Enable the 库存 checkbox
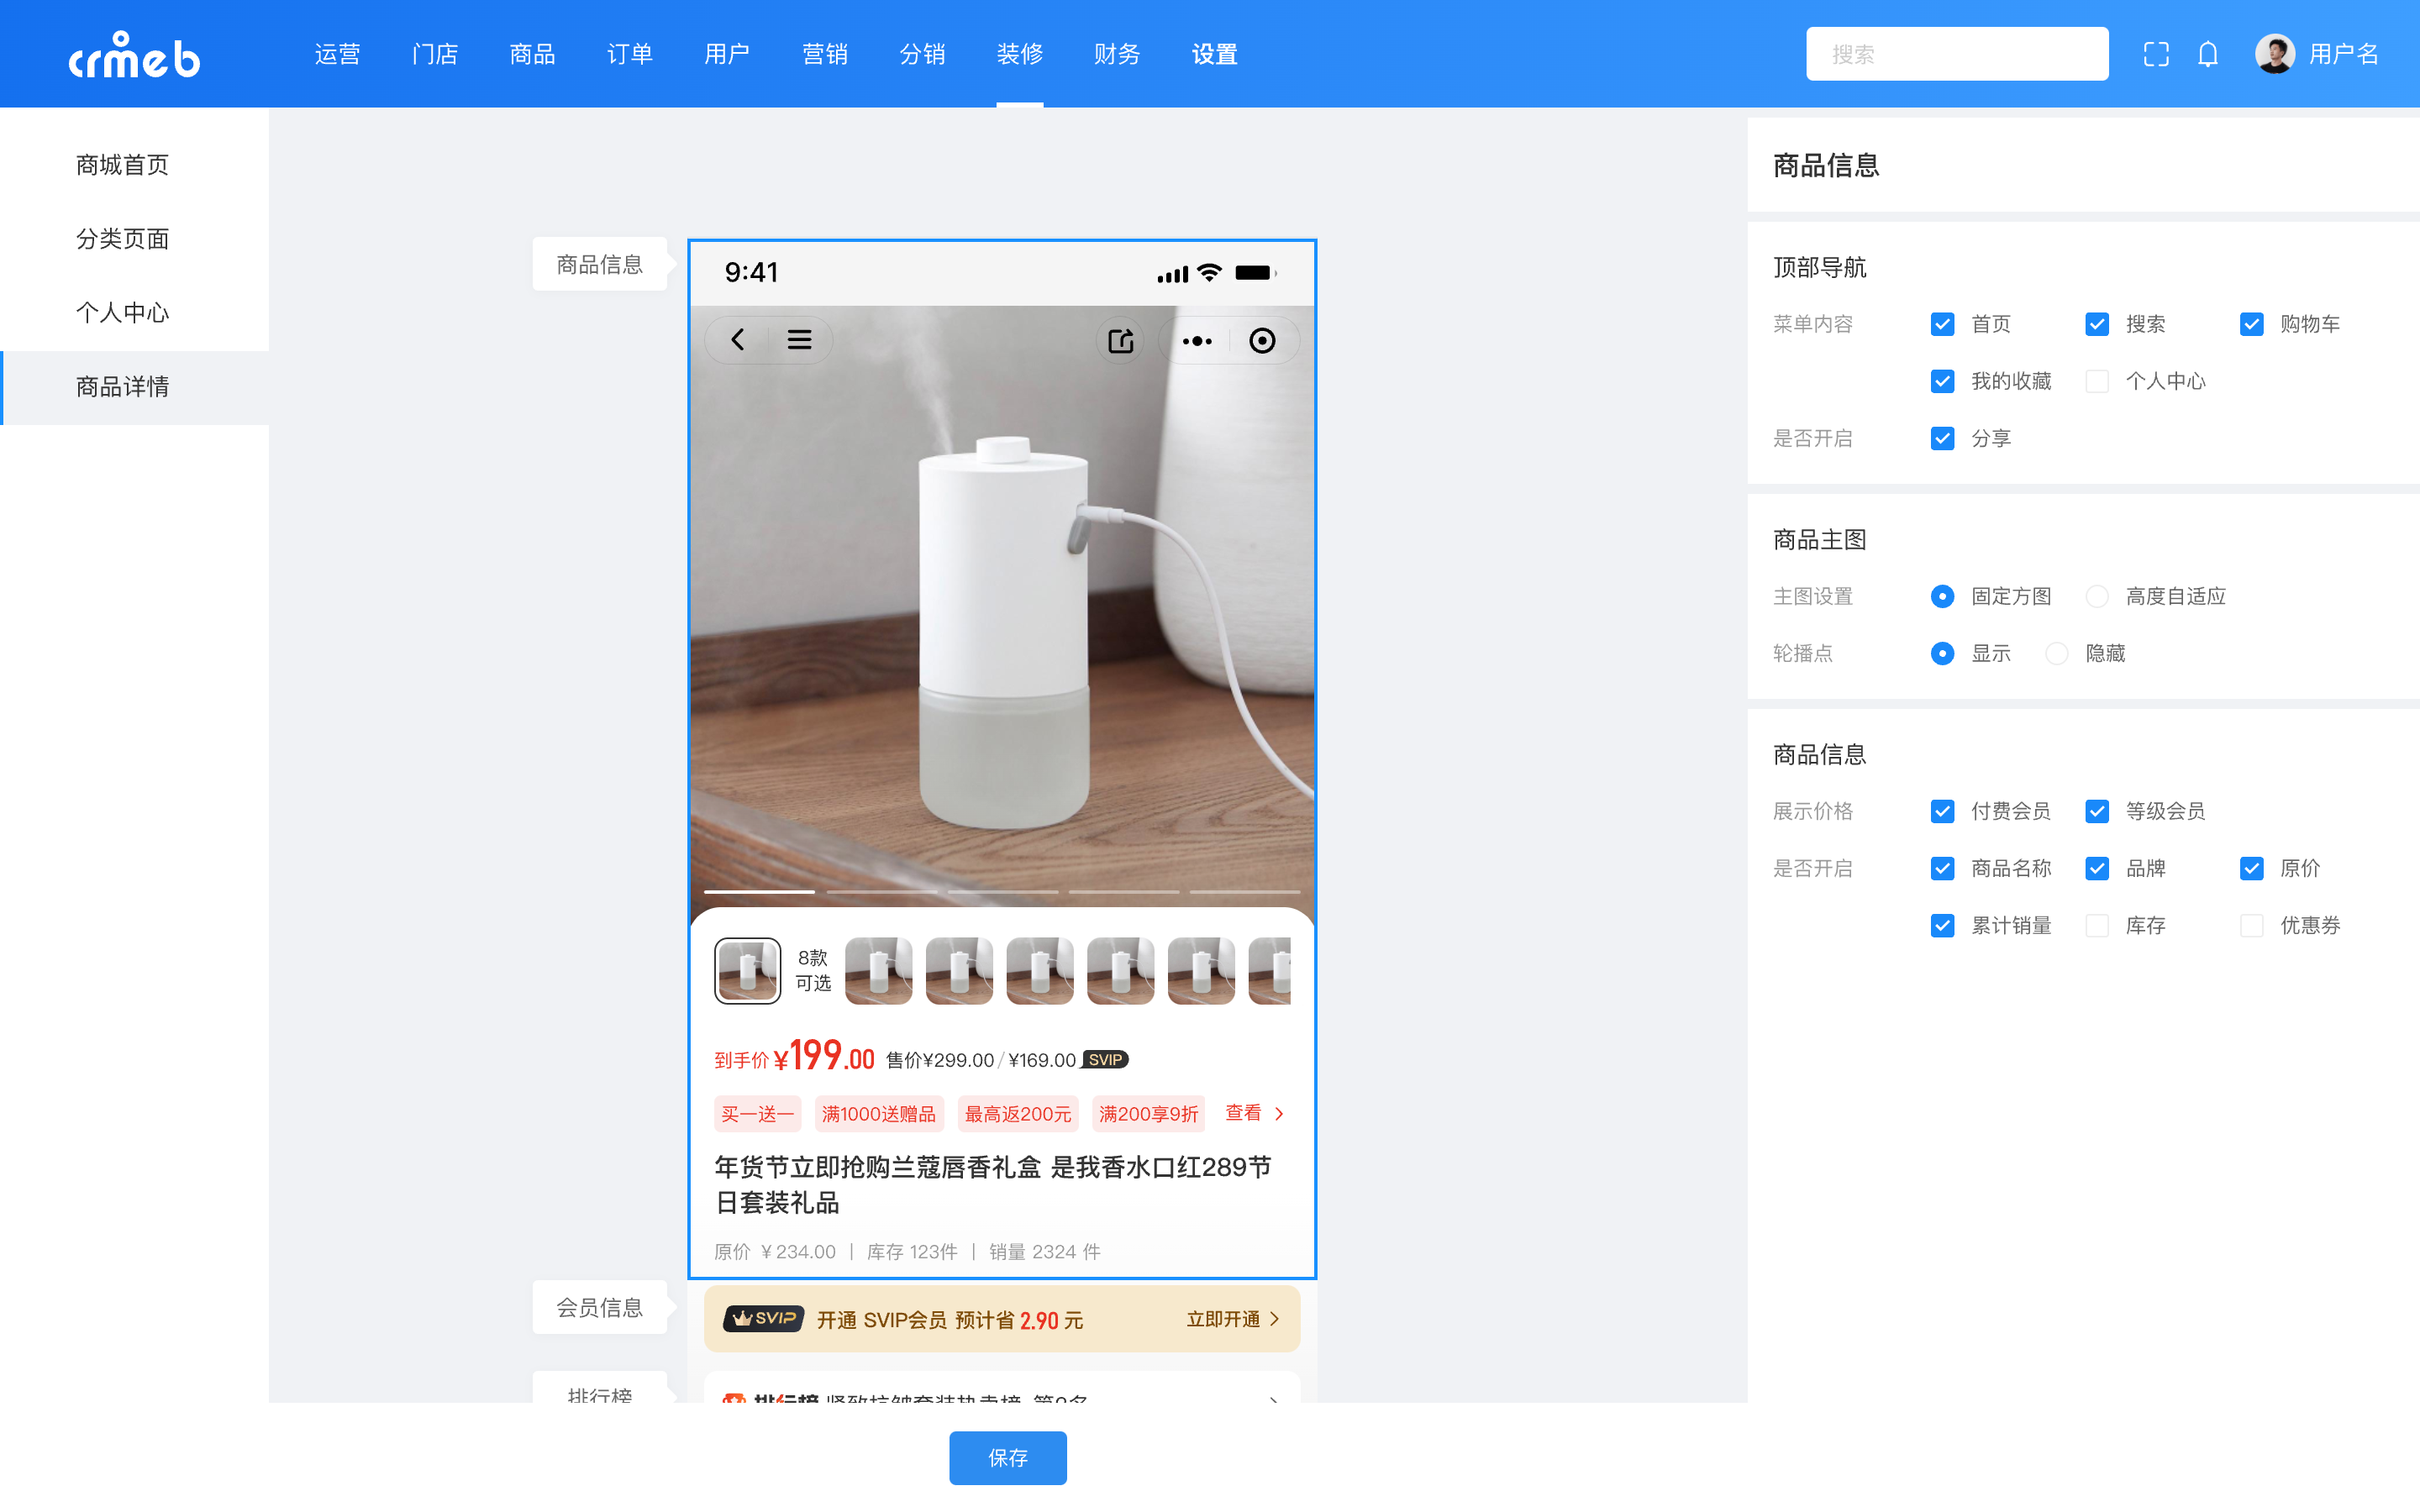The image size is (2420, 1512). pos(2097,925)
